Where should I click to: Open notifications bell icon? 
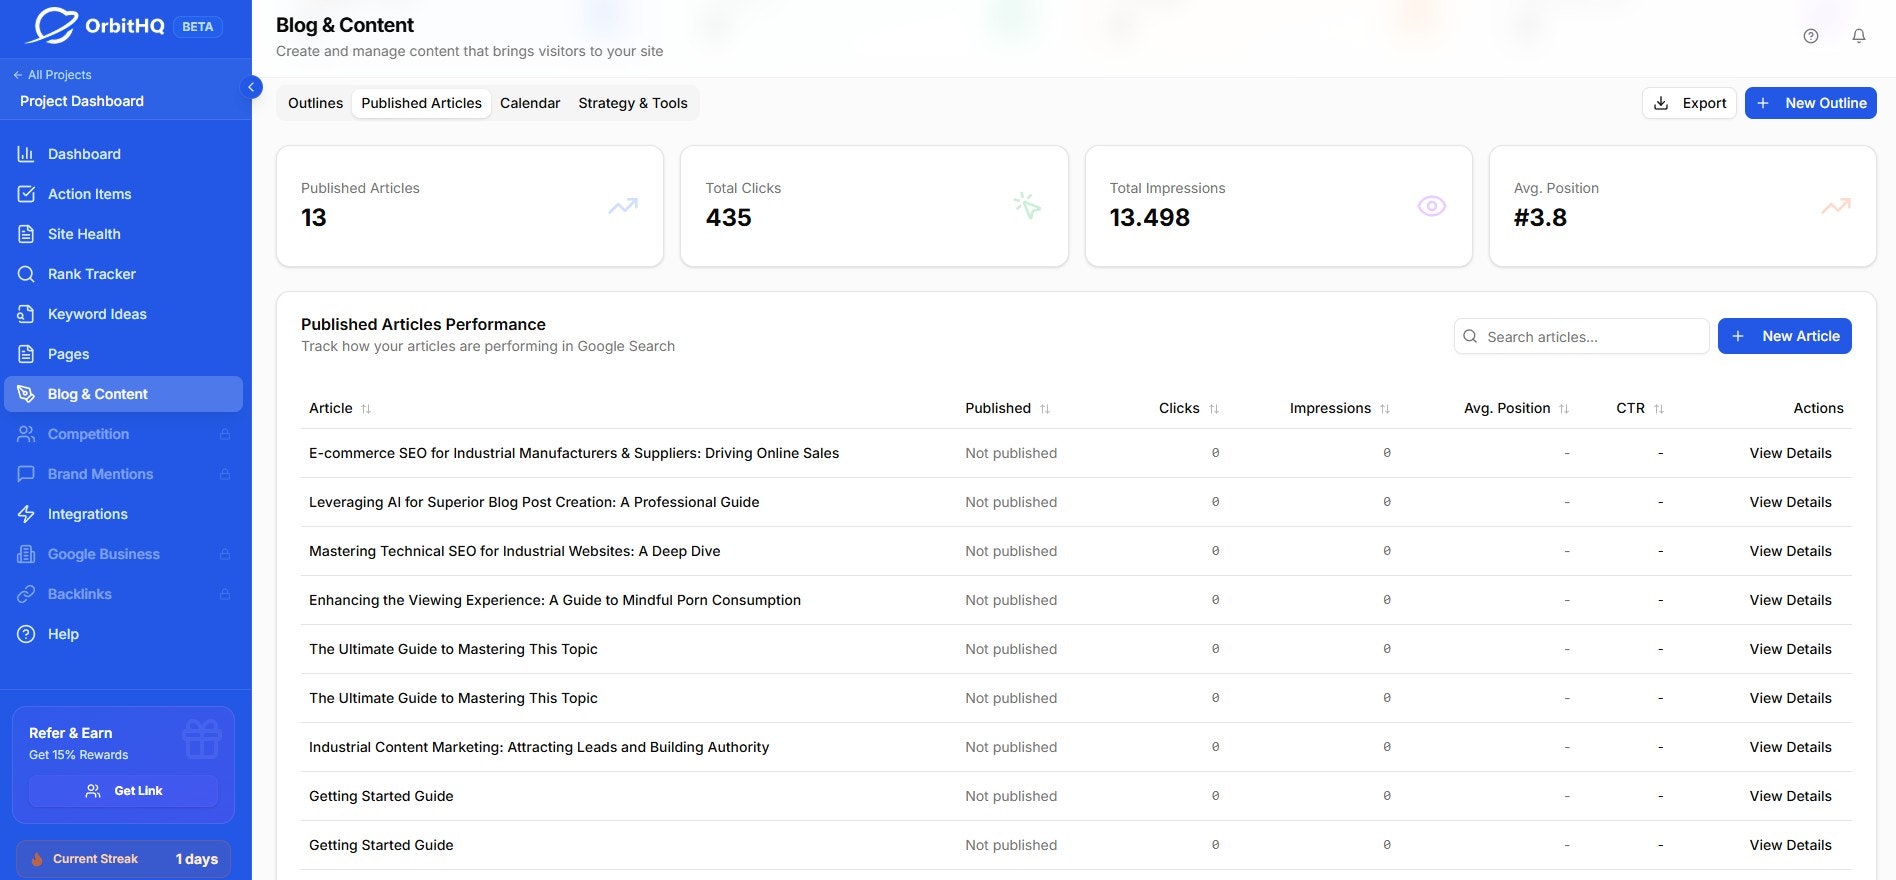click(1859, 36)
